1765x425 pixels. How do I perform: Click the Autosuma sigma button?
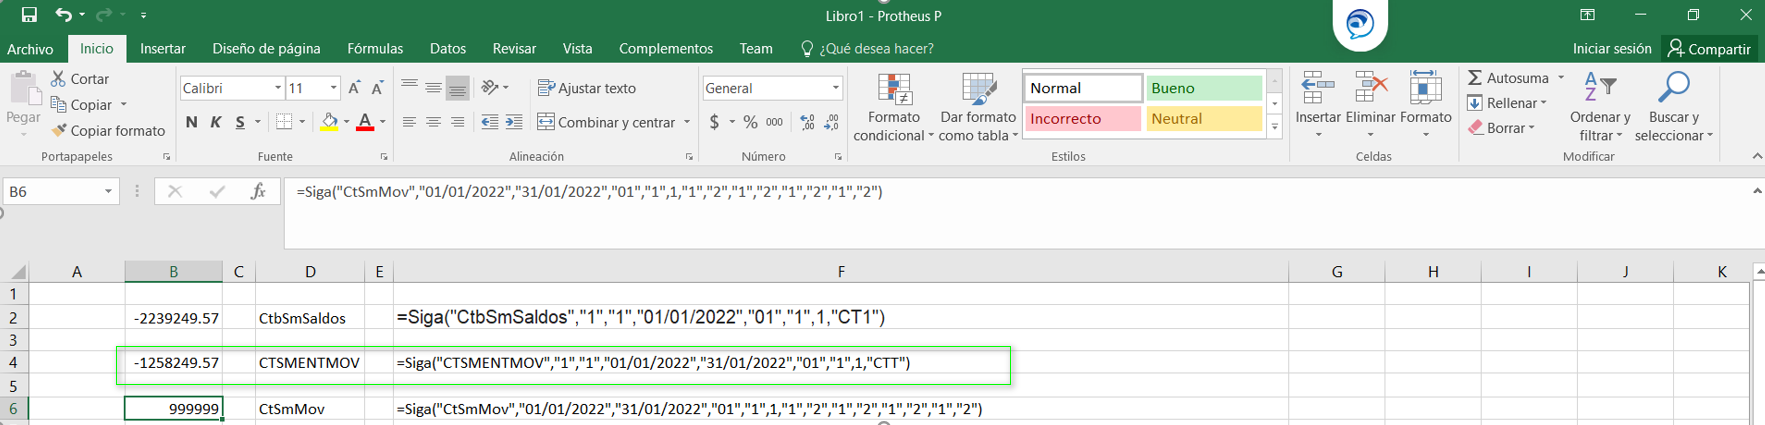pos(1507,78)
